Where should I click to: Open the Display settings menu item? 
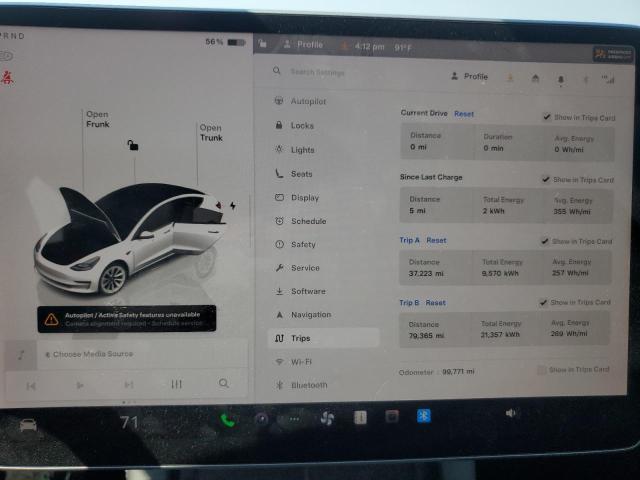click(305, 197)
